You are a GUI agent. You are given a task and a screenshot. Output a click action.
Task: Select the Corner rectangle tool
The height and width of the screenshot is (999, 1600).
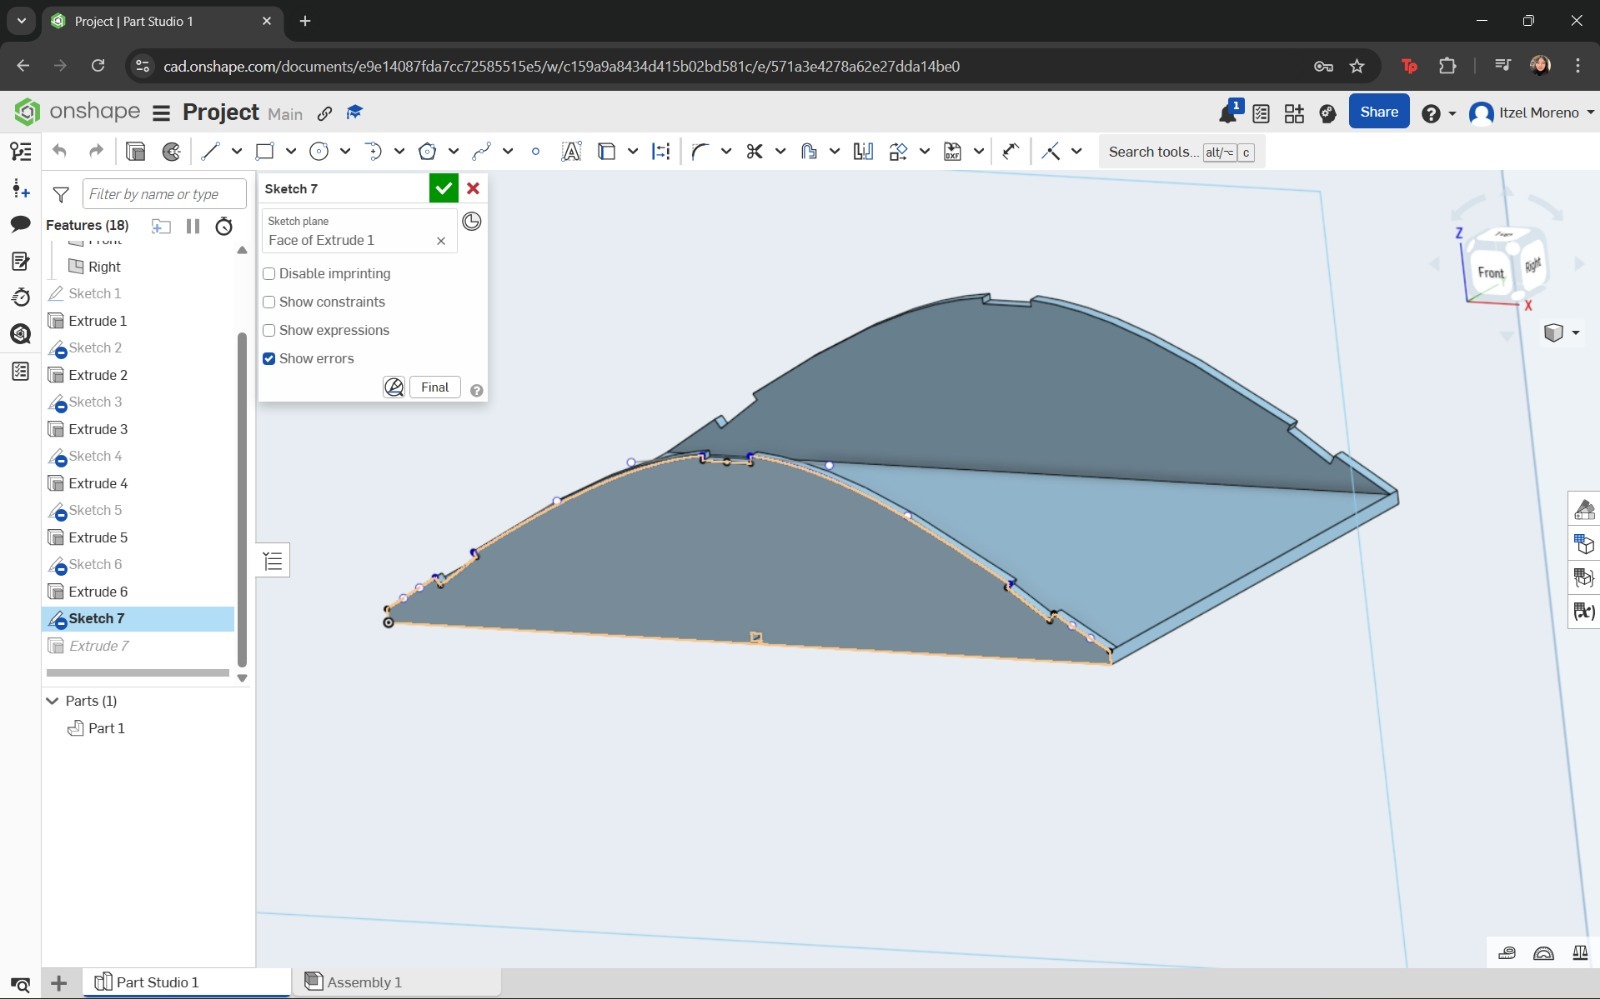coord(264,151)
